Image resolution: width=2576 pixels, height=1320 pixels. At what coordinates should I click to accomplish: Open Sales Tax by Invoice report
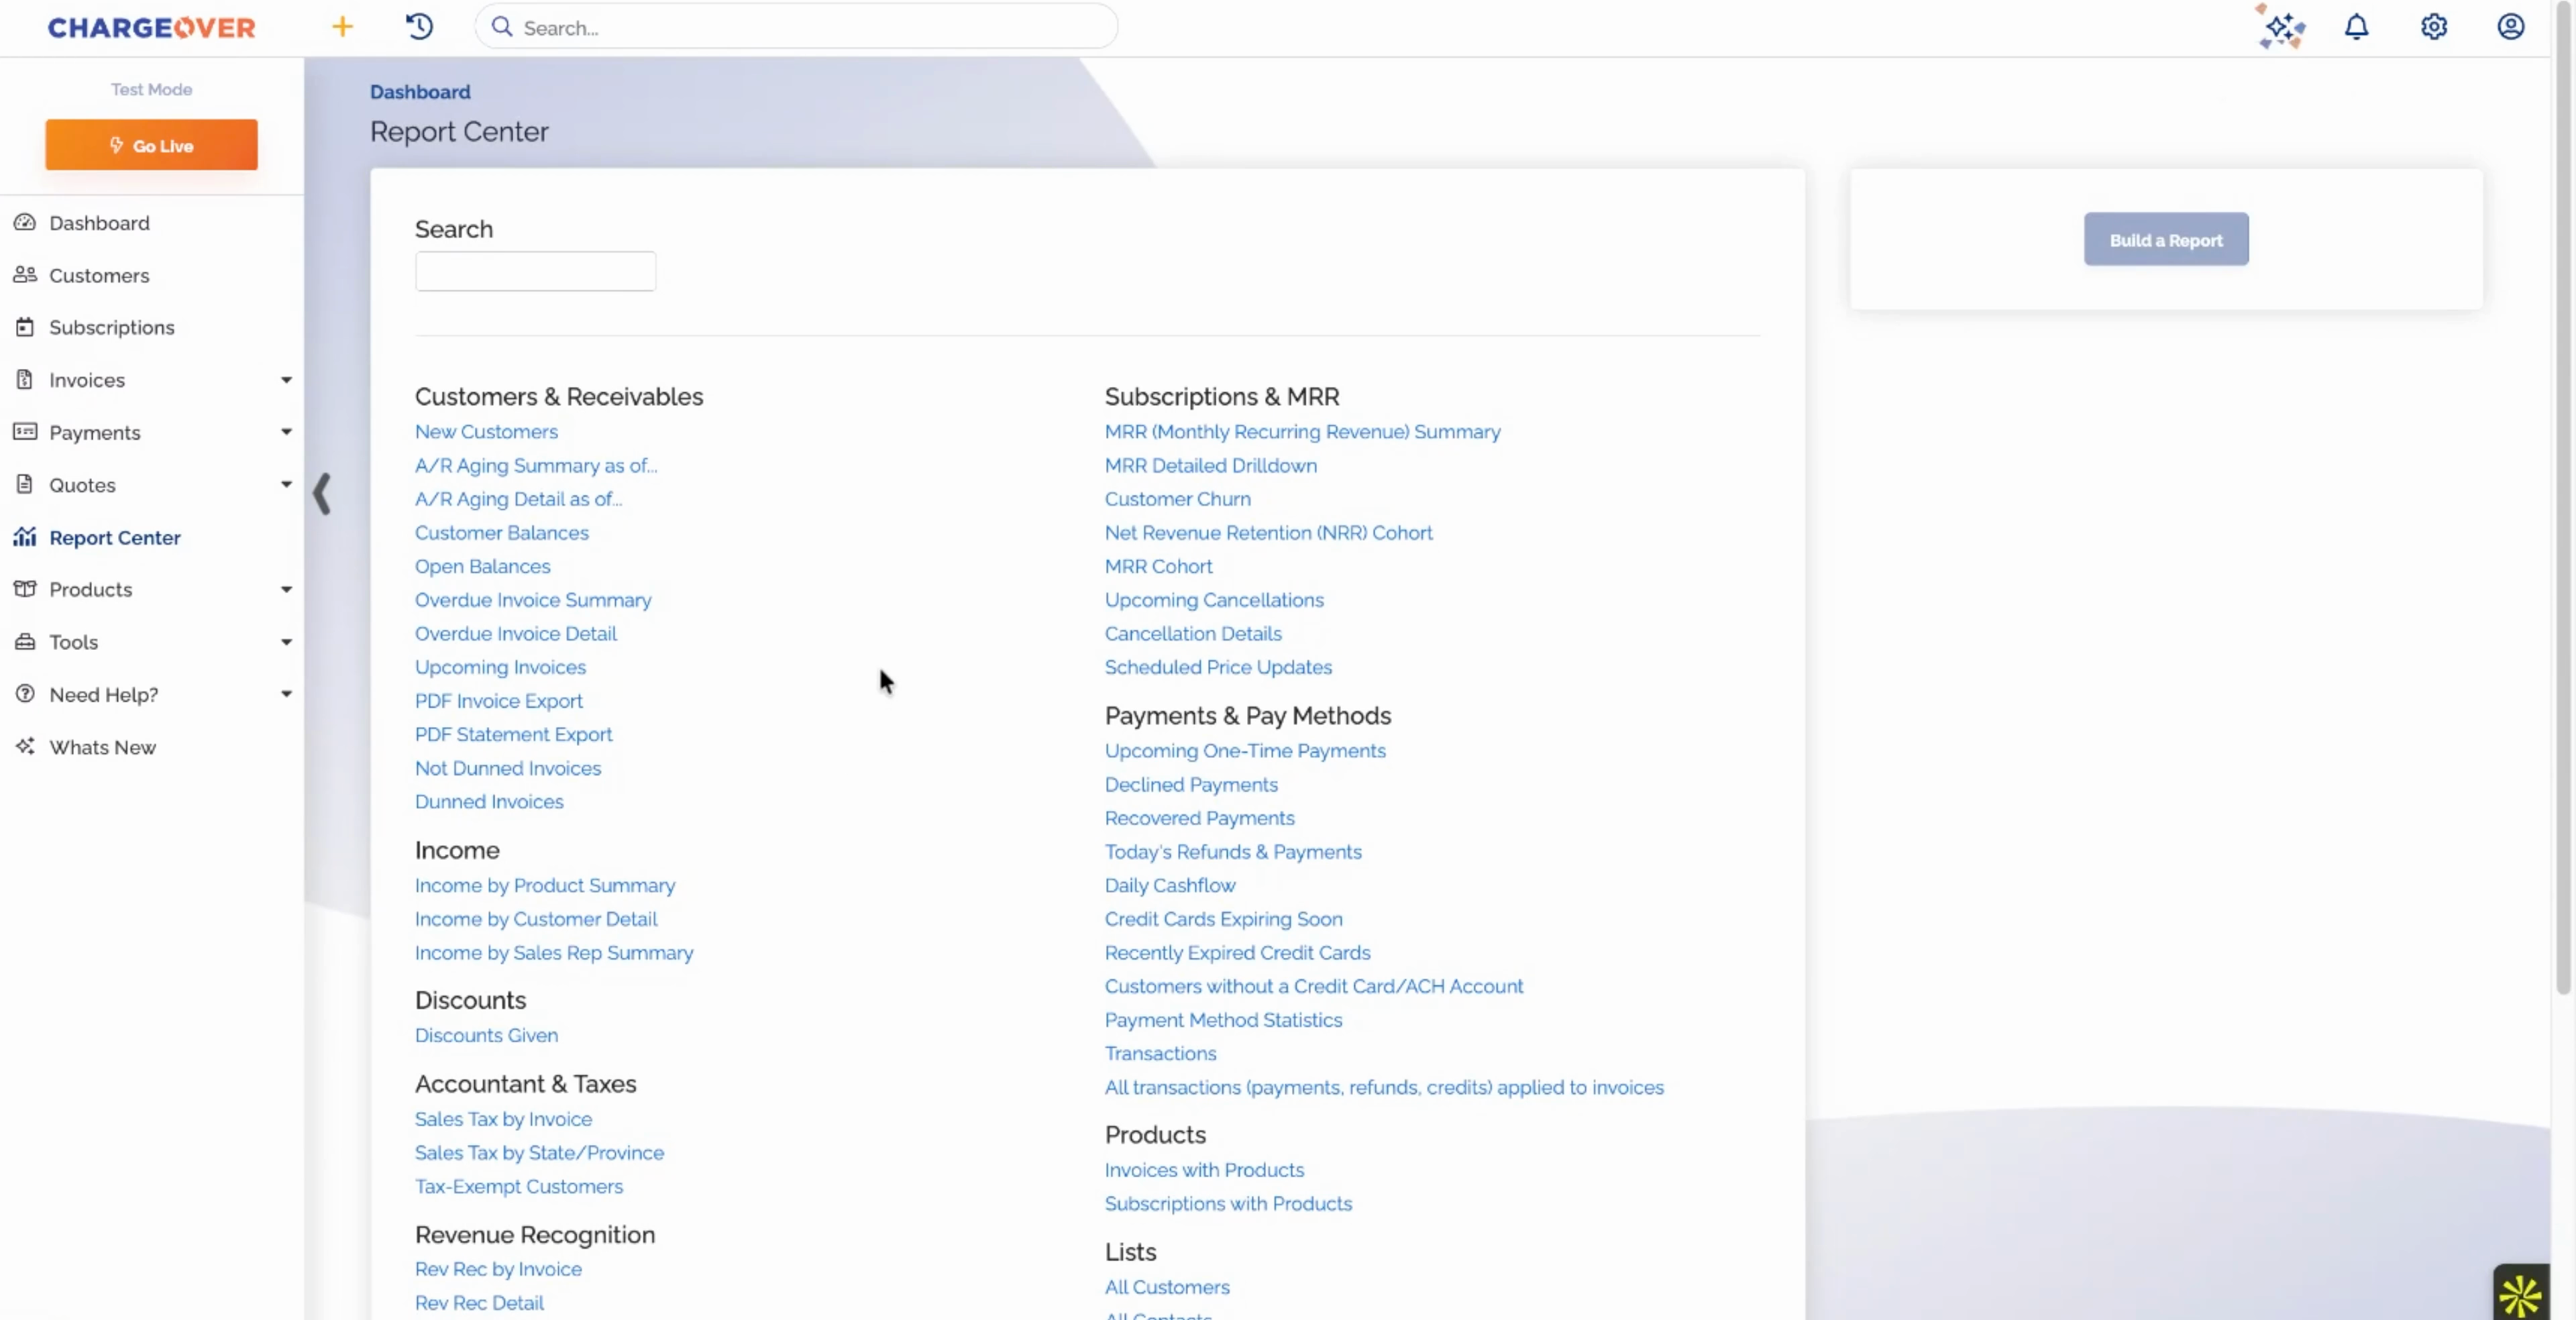coord(503,1120)
